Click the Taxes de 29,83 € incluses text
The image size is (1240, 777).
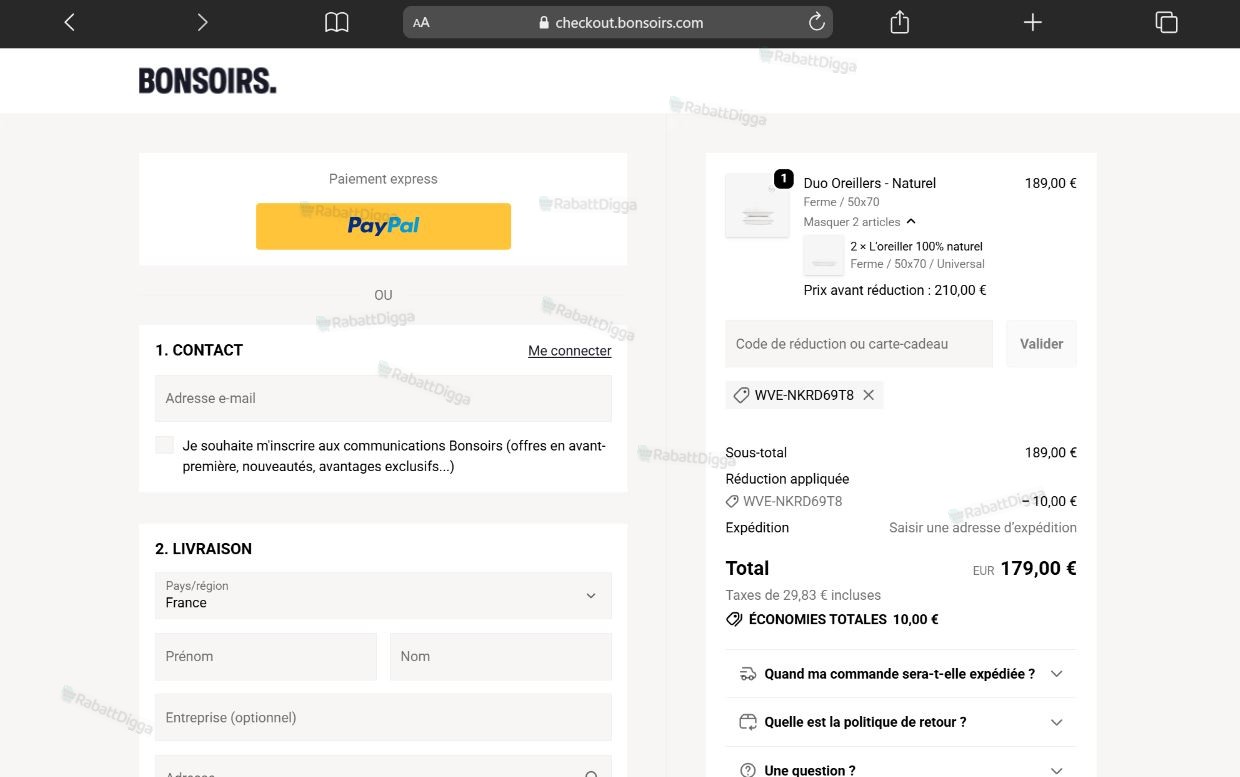click(803, 595)
